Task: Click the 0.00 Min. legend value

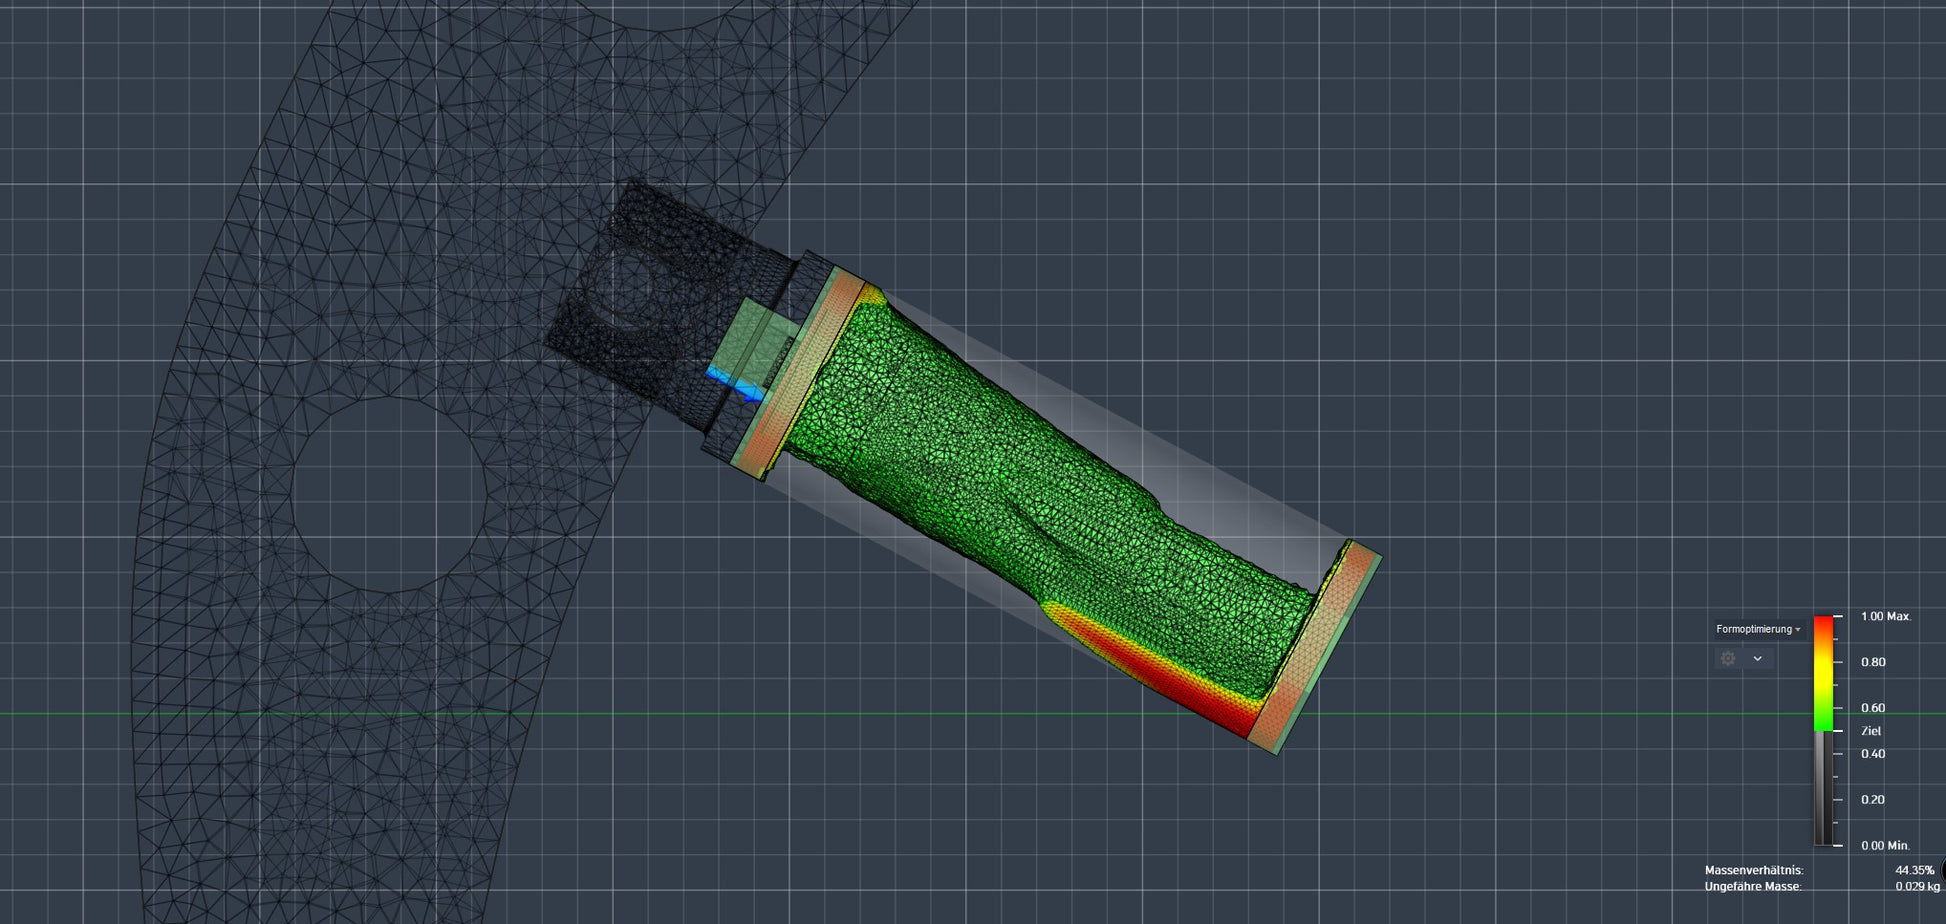Action: 1885,845
